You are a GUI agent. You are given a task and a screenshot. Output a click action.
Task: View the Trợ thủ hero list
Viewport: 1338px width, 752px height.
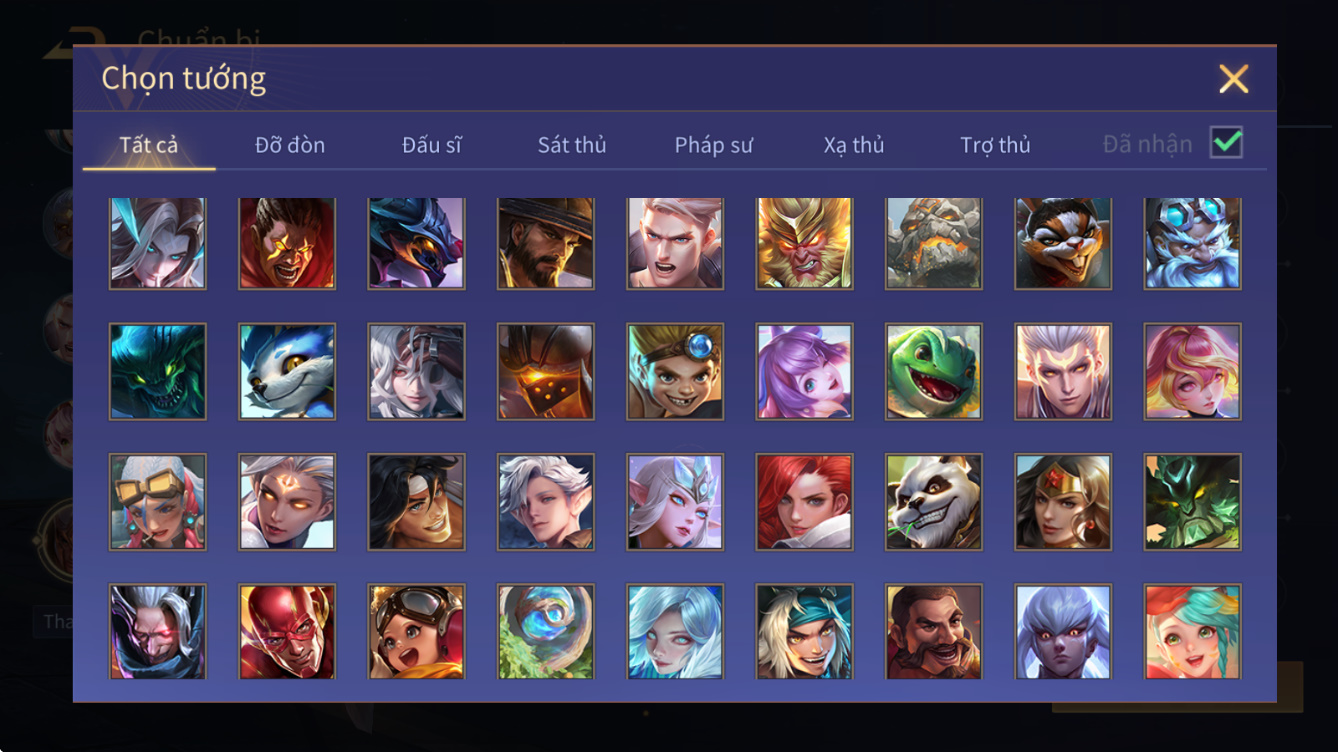pyautogui.click(x=995, y=145)
